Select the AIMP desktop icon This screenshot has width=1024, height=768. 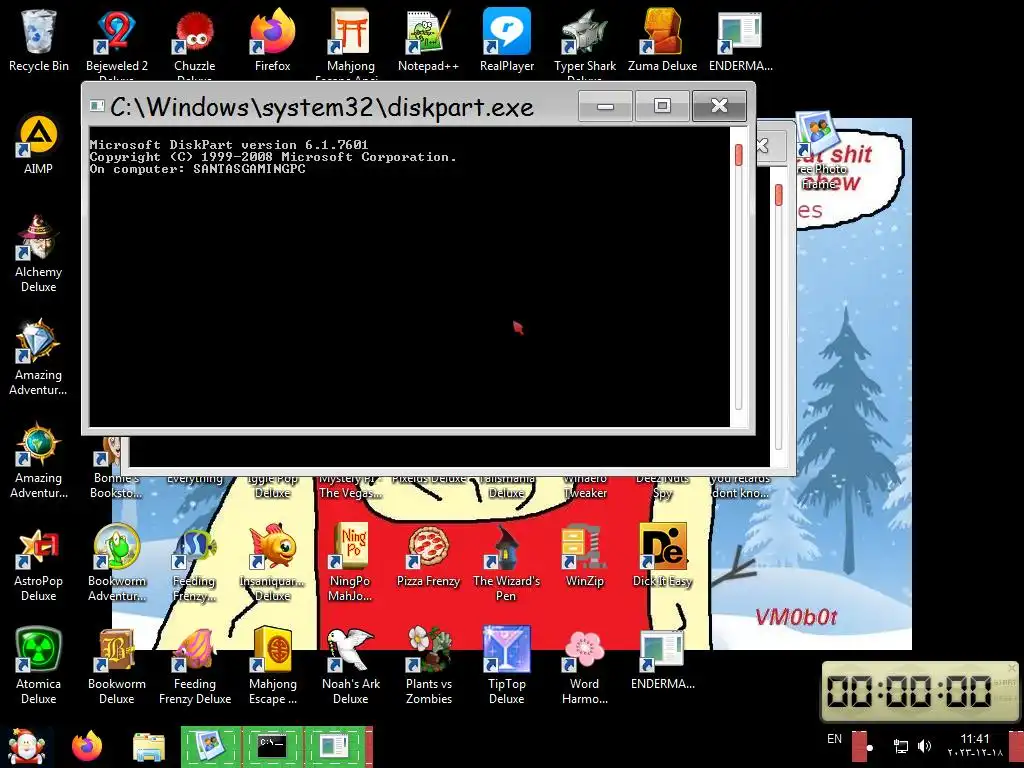[39, 144]
